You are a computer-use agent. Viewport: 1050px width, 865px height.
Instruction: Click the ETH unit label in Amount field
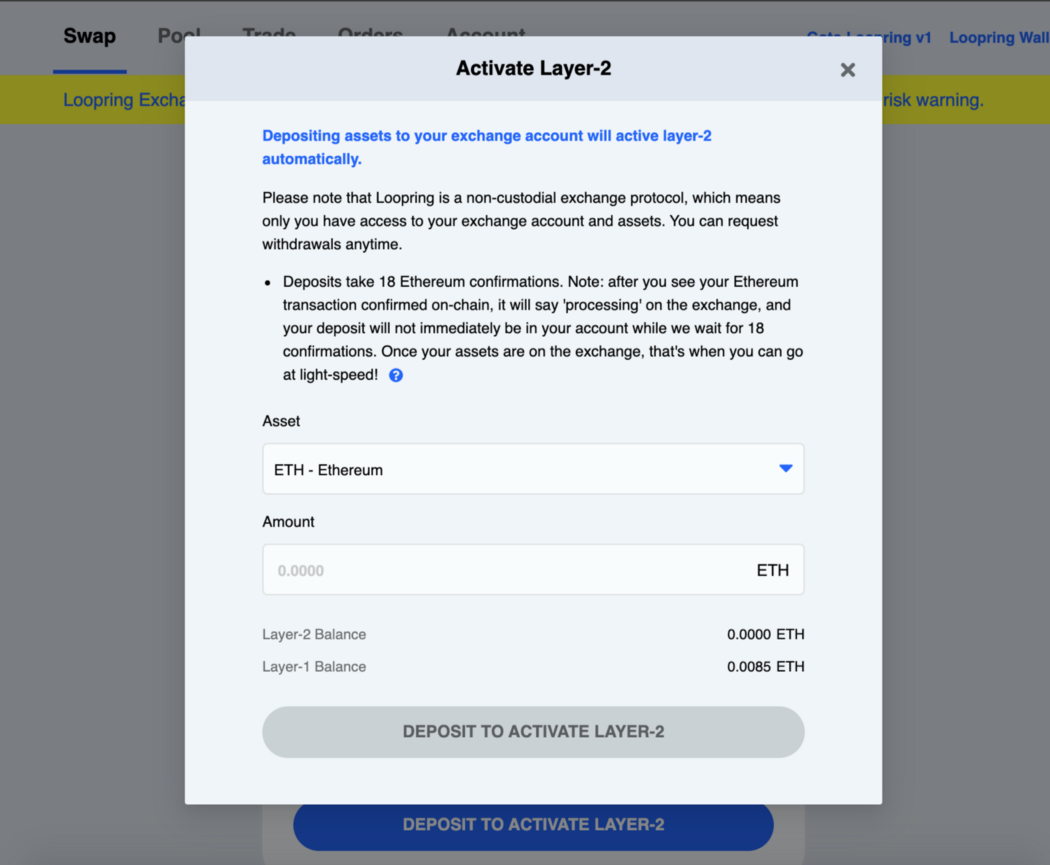pyautogui.click(x=772, y=570)
